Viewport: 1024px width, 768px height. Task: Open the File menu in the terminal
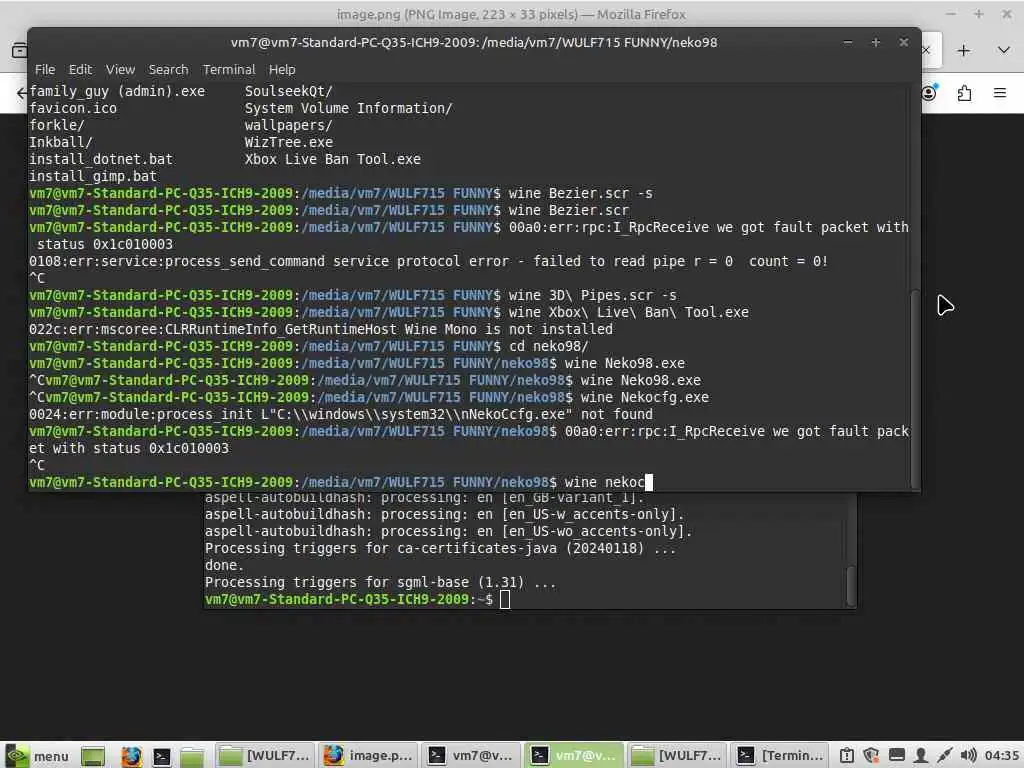tap(44, 69)
